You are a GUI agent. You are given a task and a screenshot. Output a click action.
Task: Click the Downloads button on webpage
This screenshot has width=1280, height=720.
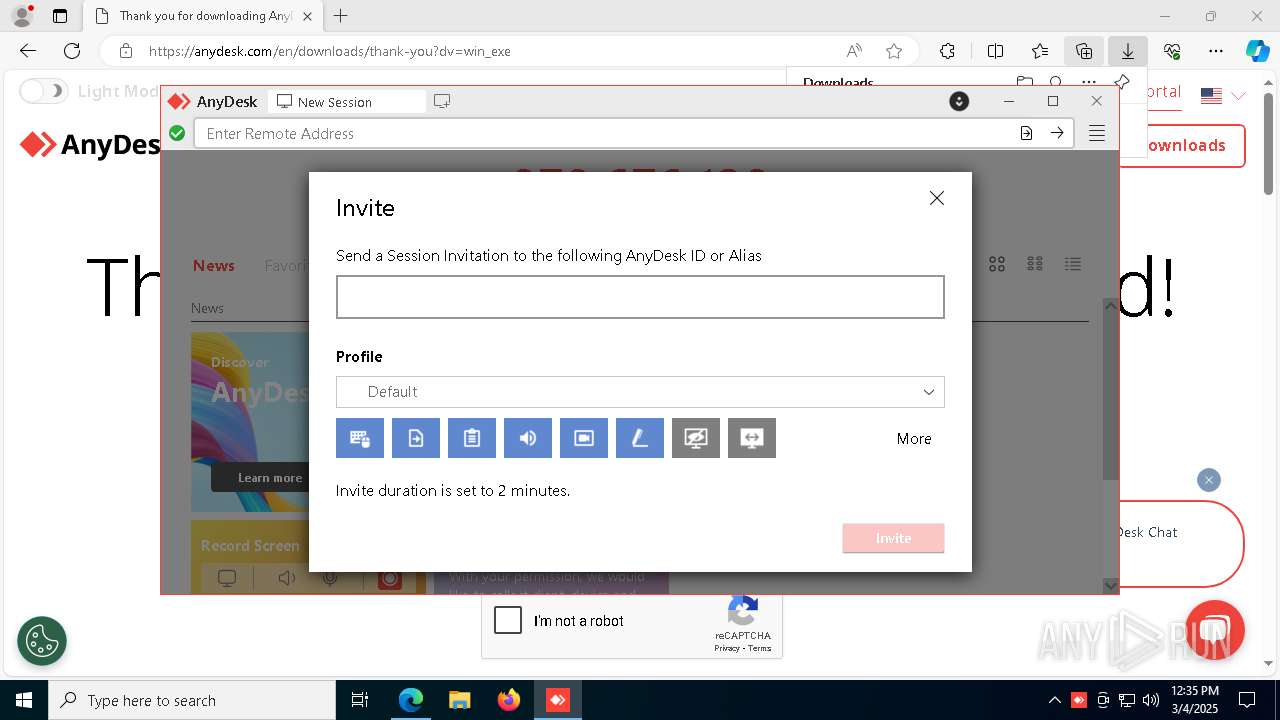(1182, 146)
